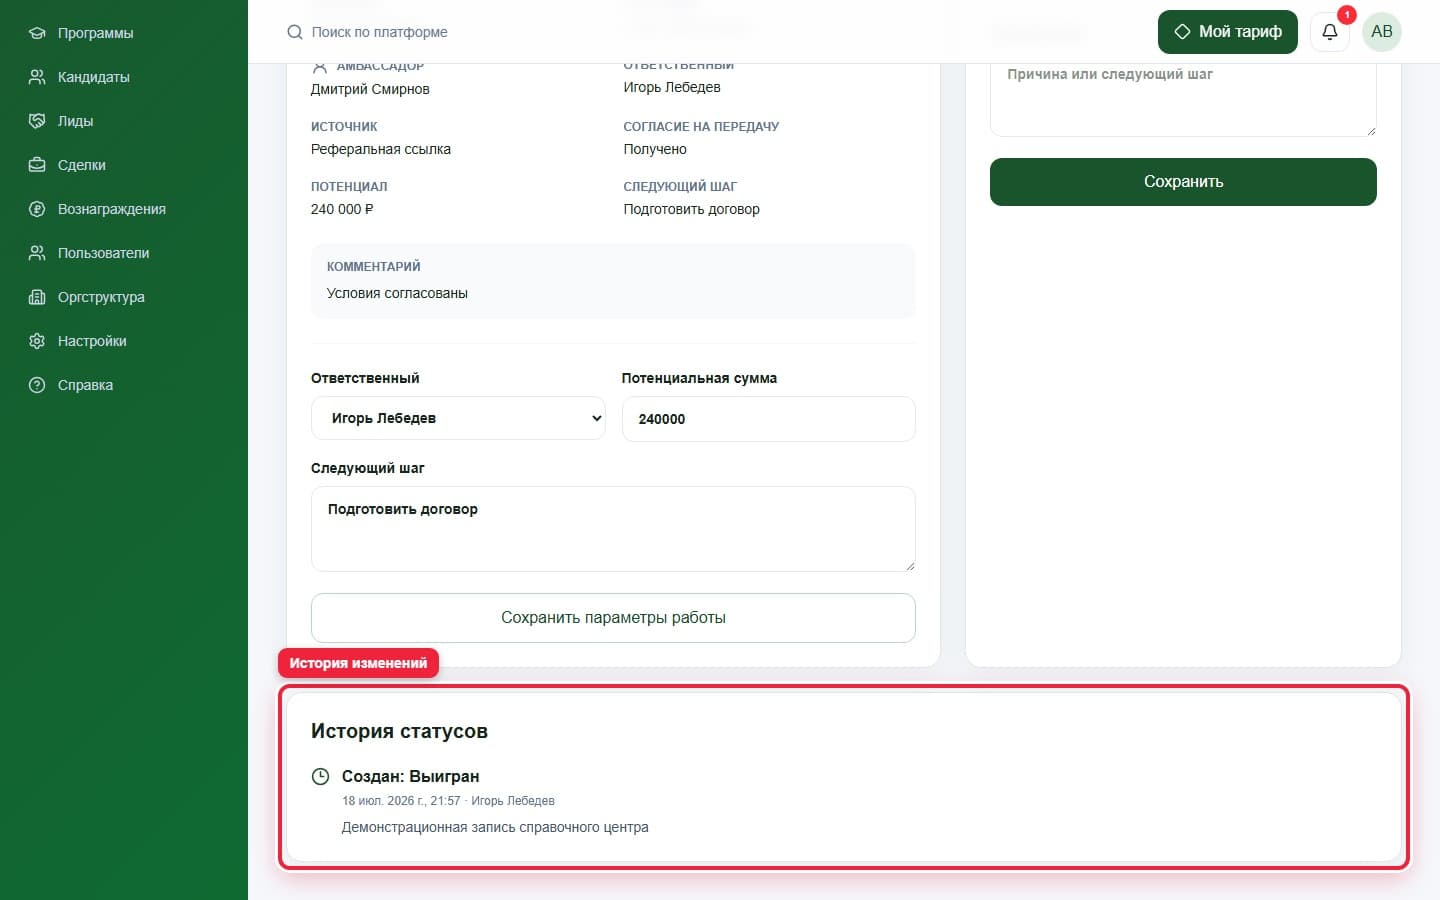The image size is (1440, 900).
Task: Click the diamond icon in Мой тариф
Action: (x=1182, y=32)
